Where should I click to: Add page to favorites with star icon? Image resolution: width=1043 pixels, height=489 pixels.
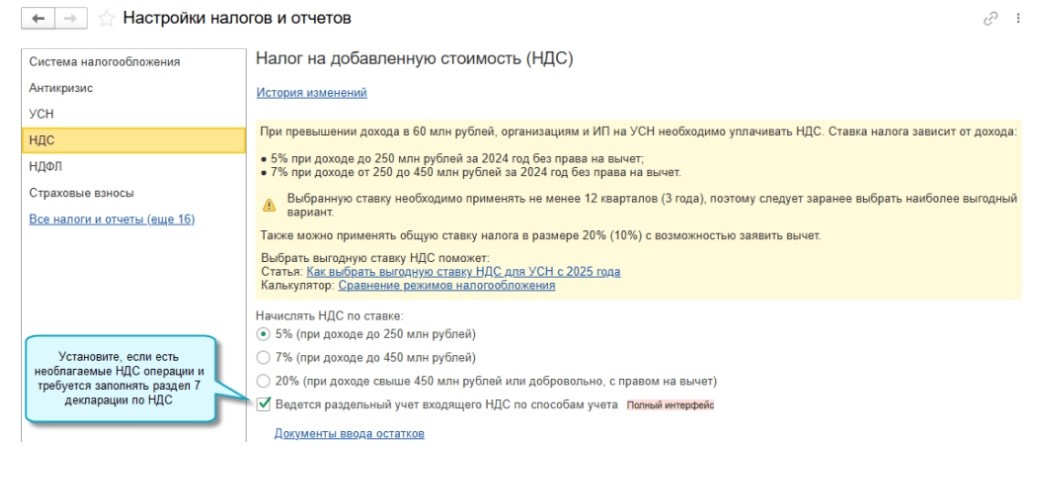[104, 19]
